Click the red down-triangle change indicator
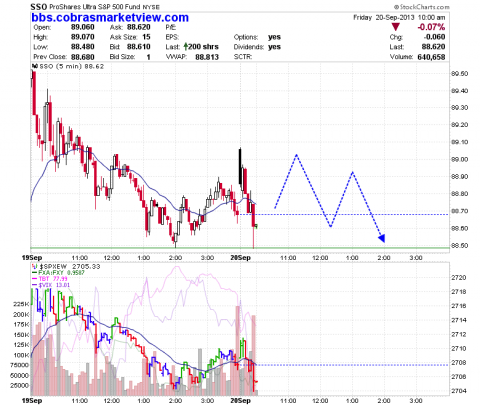Screen dimensions: 480x406 [x=396, y=27]
